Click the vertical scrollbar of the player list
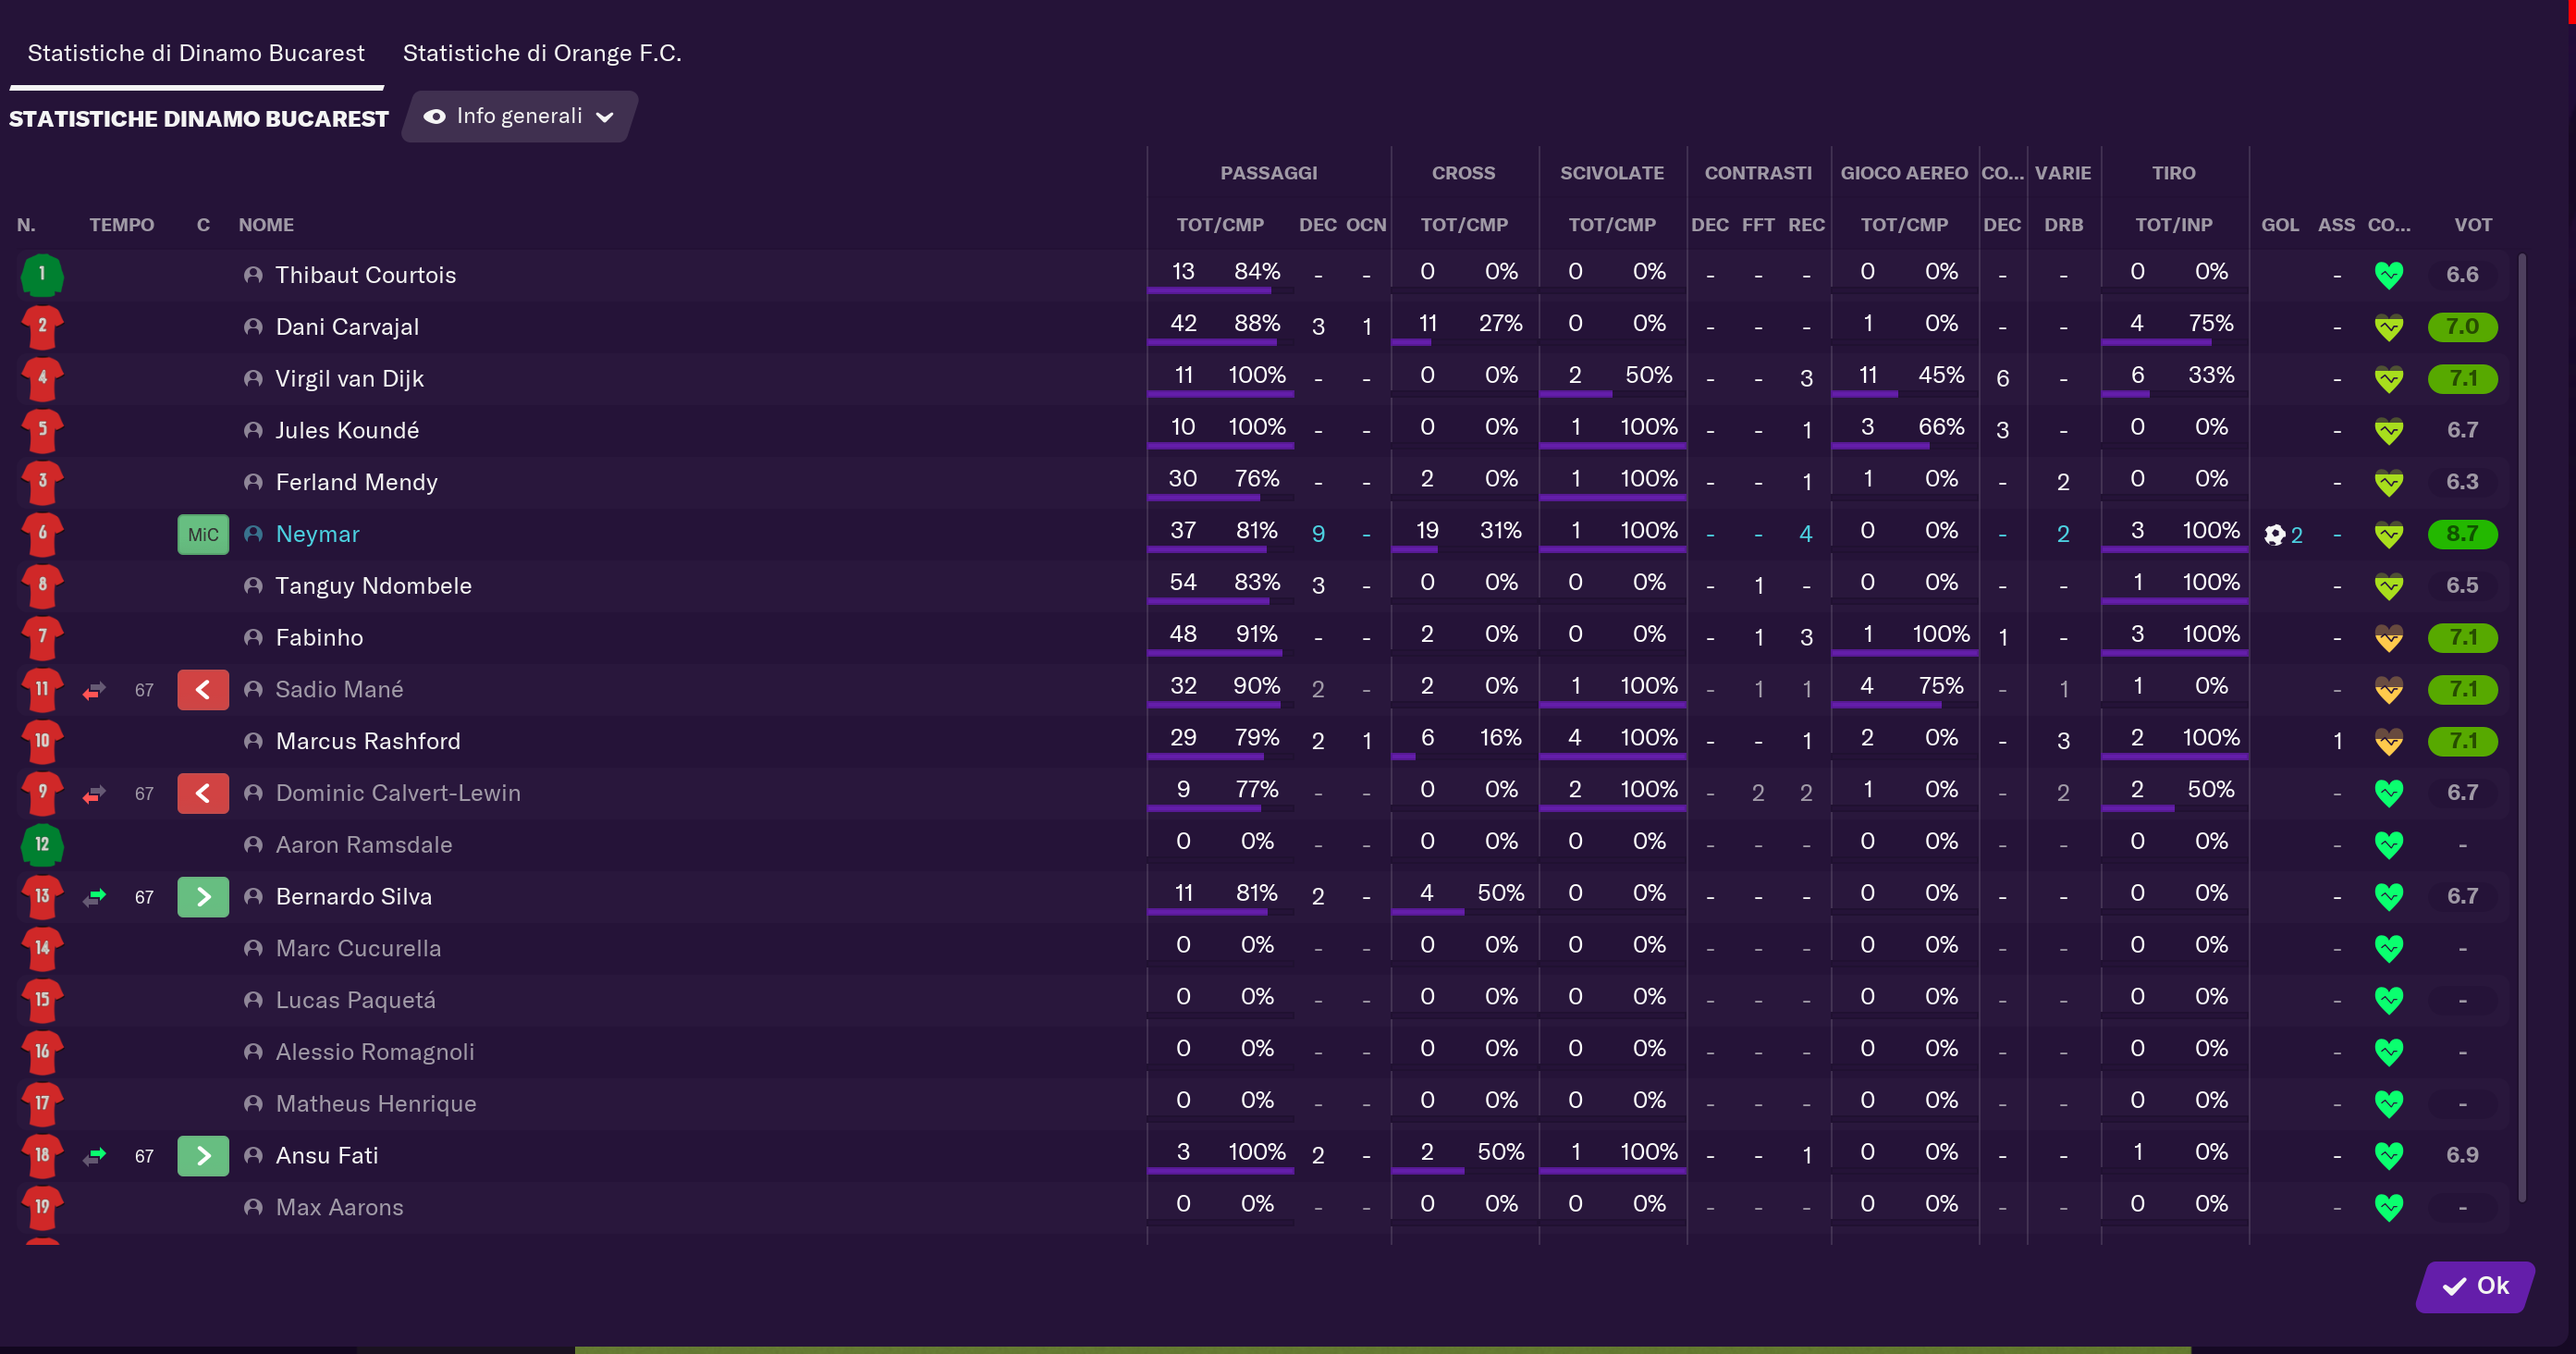Screen dimensions: 2576x1354 click(2522, 727)
